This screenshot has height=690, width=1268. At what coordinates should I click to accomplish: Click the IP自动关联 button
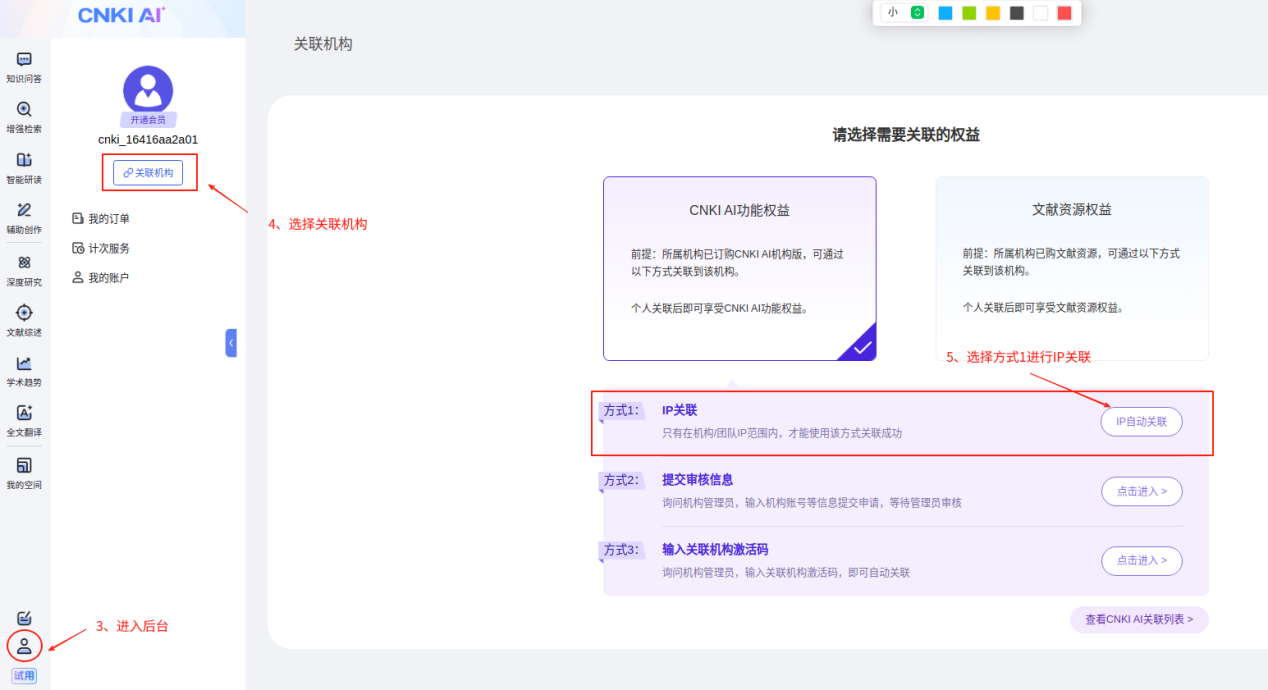(1141, 422)
